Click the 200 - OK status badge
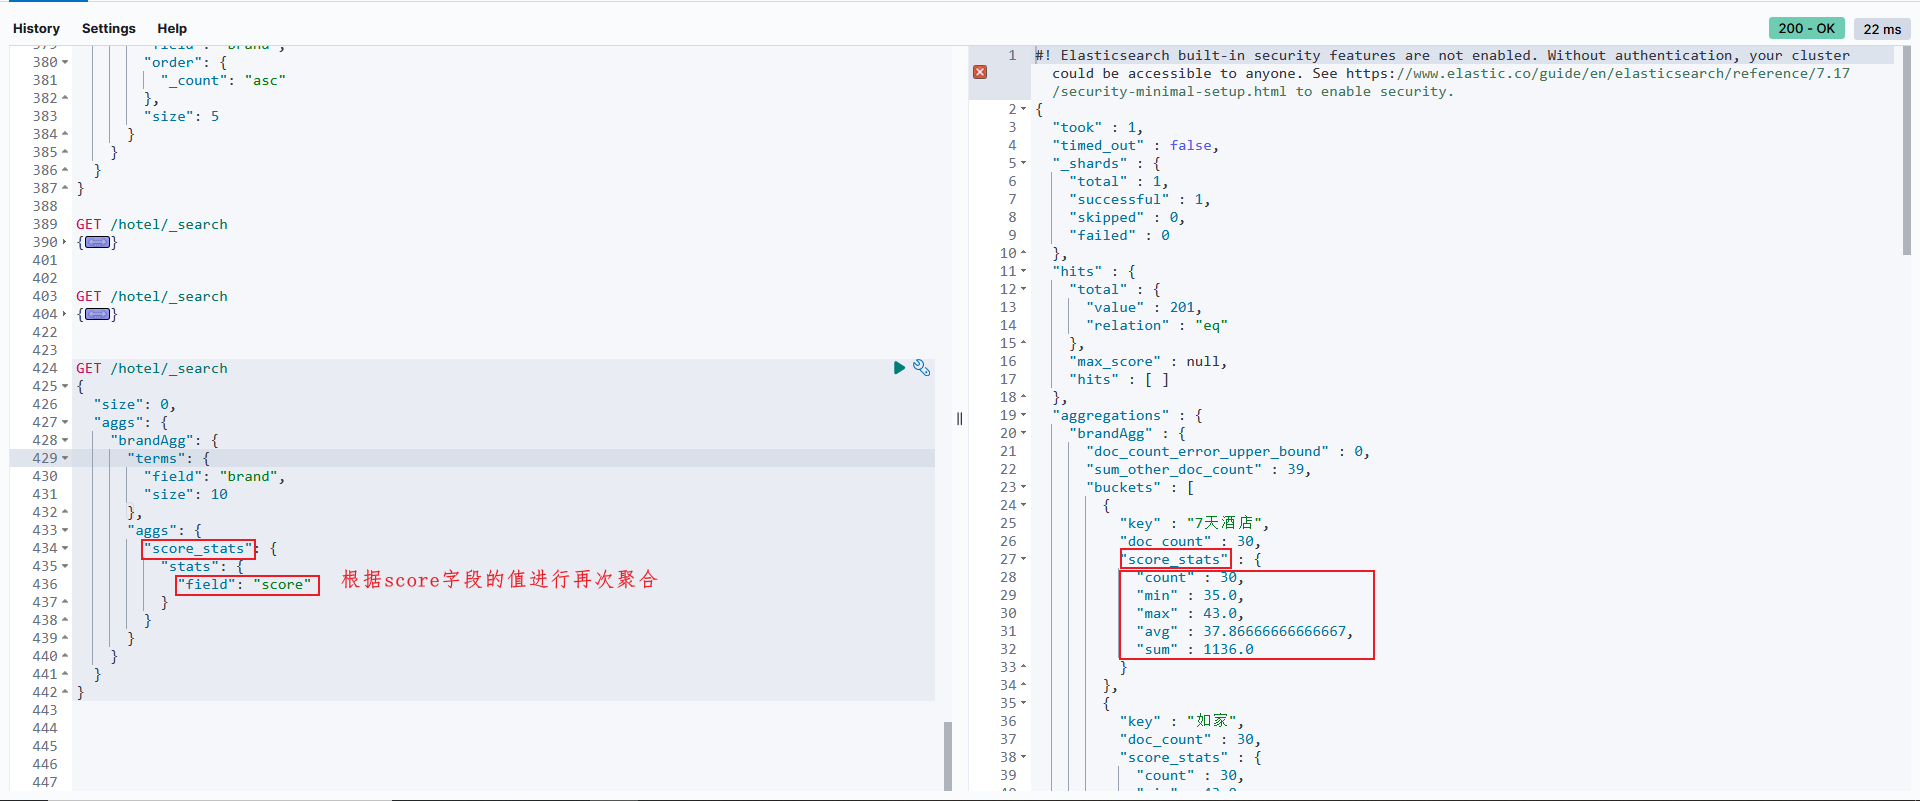 (x=1806, y=28)
